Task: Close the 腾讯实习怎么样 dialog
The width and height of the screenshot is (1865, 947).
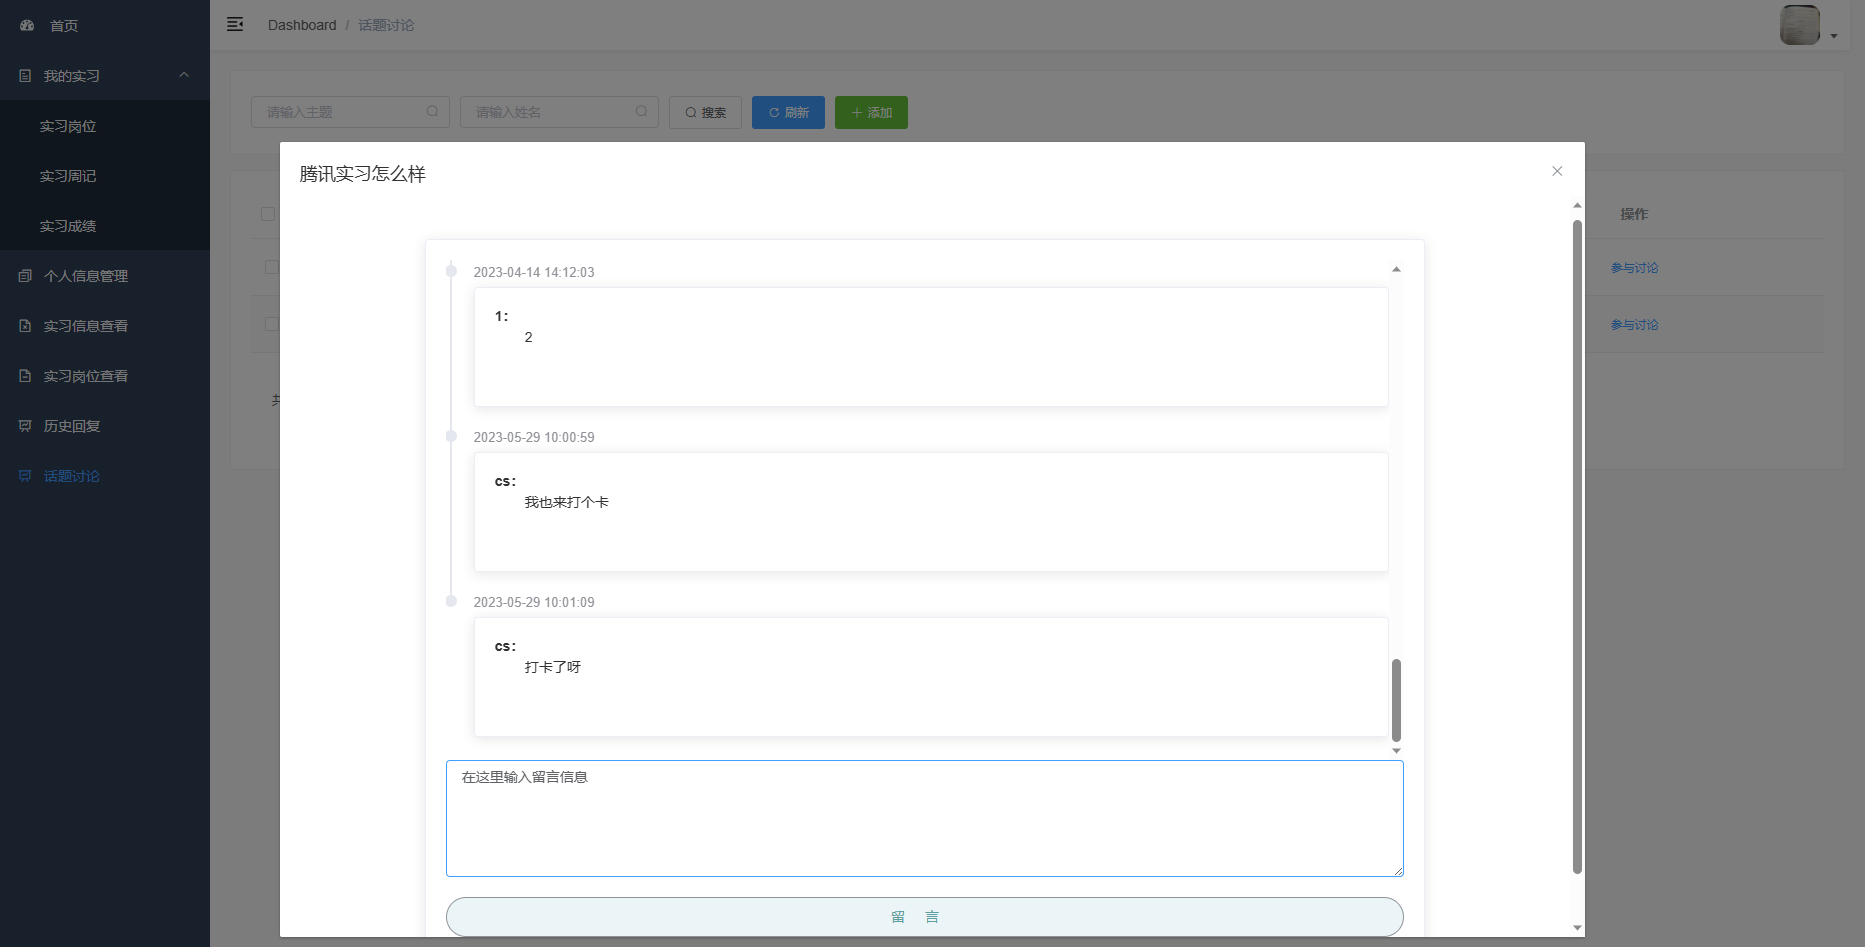Action: point(1557,171)
